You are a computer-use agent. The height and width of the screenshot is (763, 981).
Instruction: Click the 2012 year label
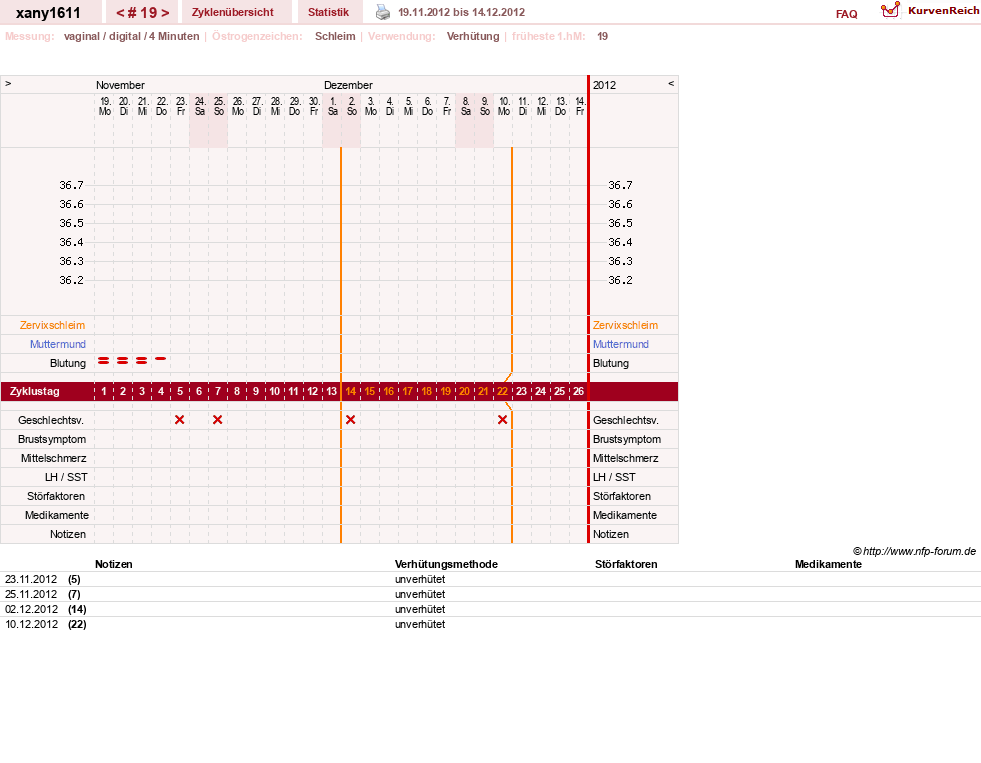click(x=604, y=85)
